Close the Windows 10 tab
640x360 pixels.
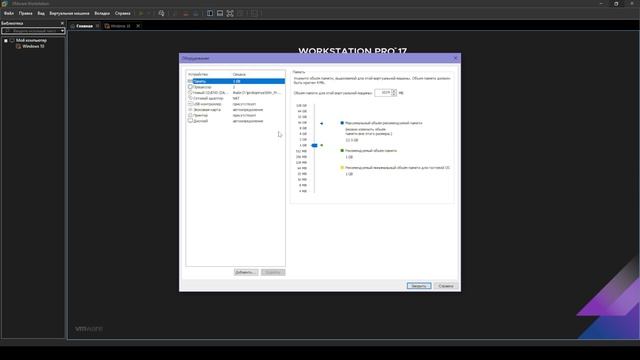coord(138,26)
